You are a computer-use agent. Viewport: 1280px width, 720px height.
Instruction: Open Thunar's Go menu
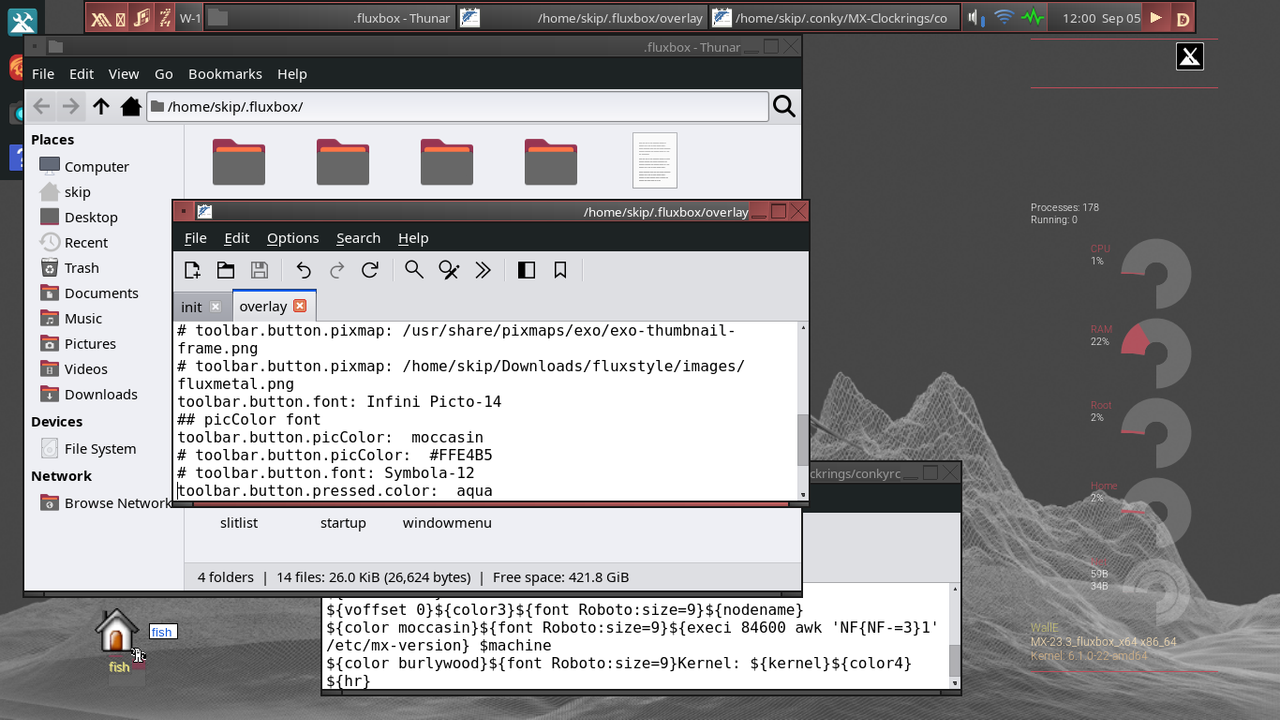(164, 74)
